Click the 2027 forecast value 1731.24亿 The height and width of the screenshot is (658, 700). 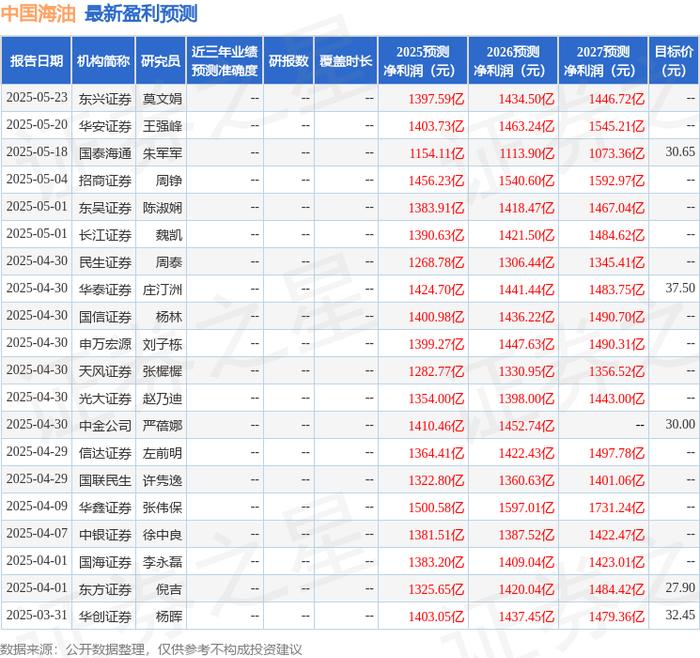pos(617,507)
